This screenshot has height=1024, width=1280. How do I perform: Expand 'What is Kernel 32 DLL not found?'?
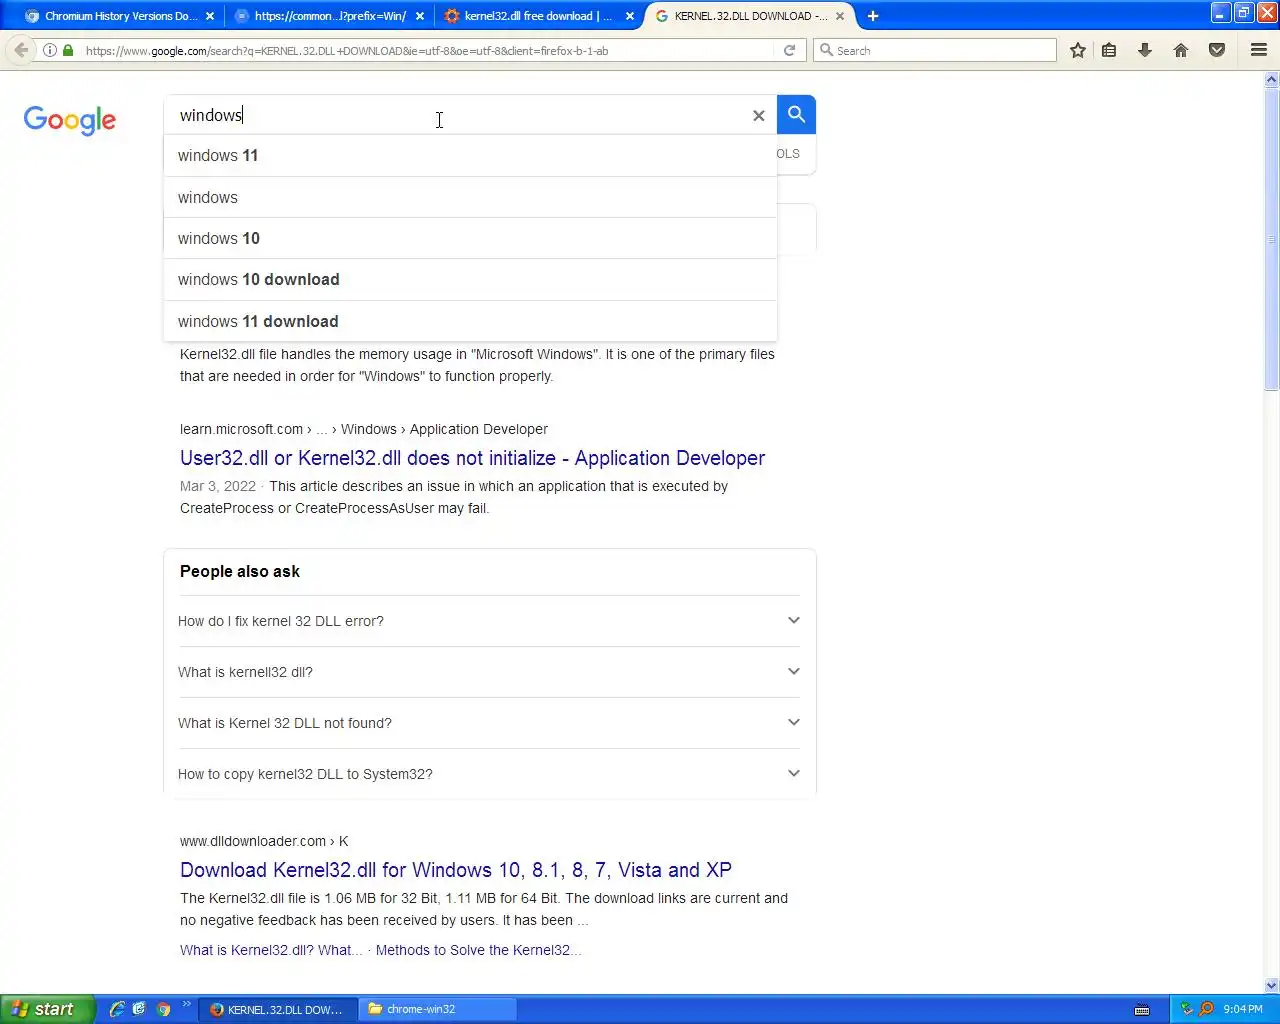[489, 723]
